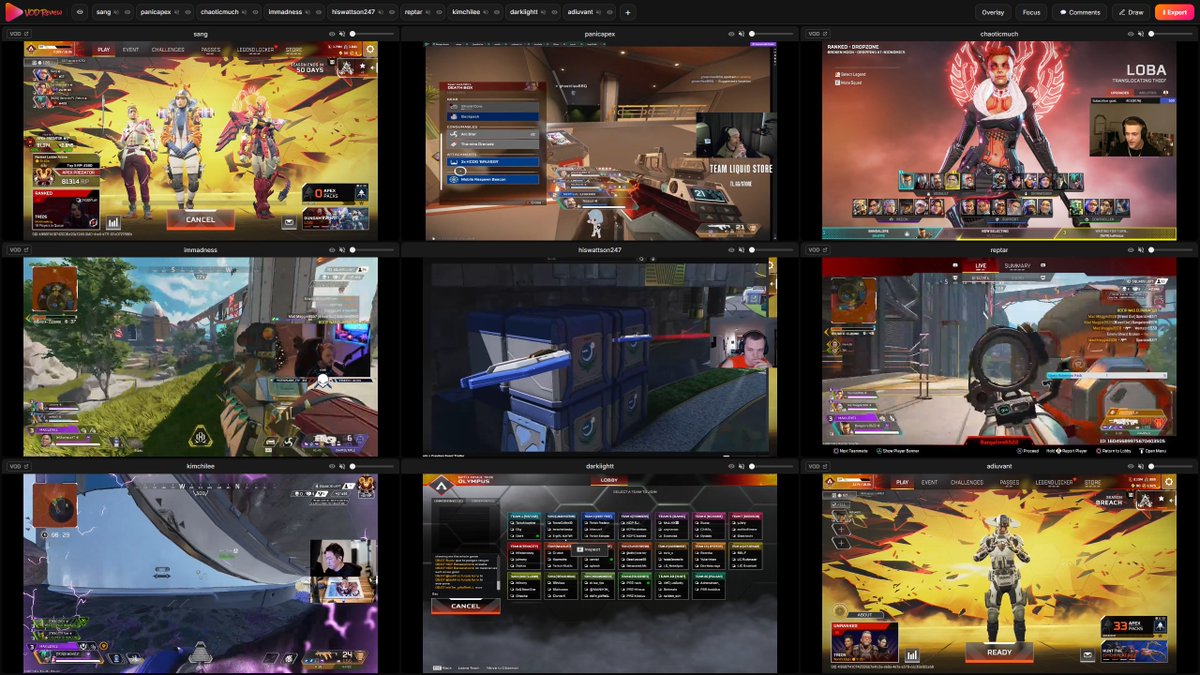Mute reptar from its tab chip speaker icon
Viewport: 1200px width, 675px height.
point(429,12)
